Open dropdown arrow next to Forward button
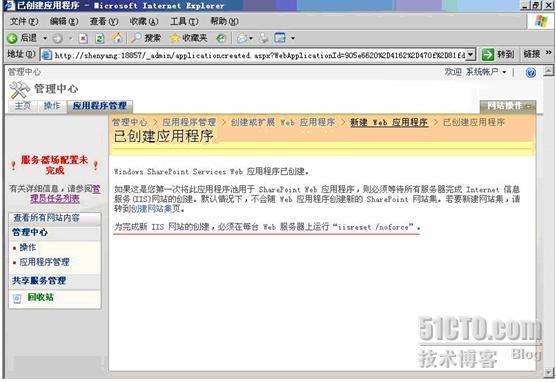Screen dimensions: 556x382 (x=70, y=38)
